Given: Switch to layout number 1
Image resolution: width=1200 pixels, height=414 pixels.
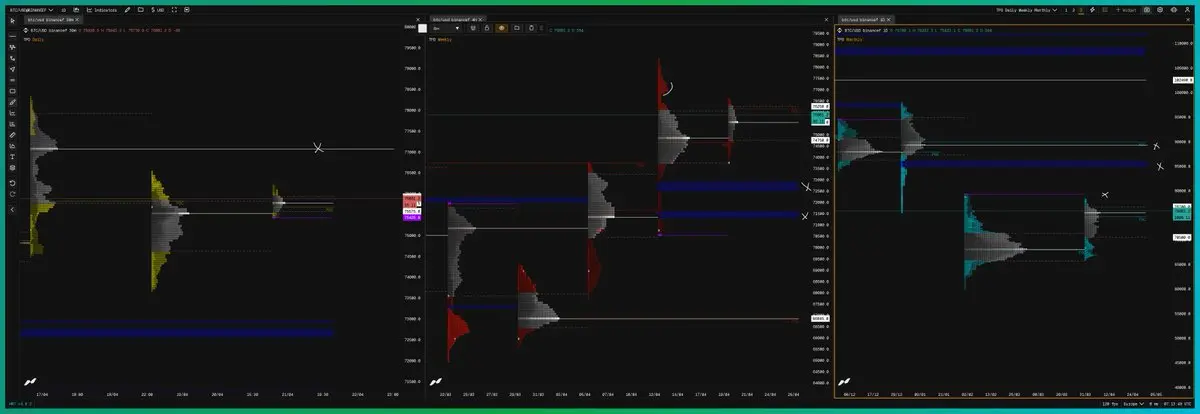Looking at the screenshot, I should [x=1066, y=10].
